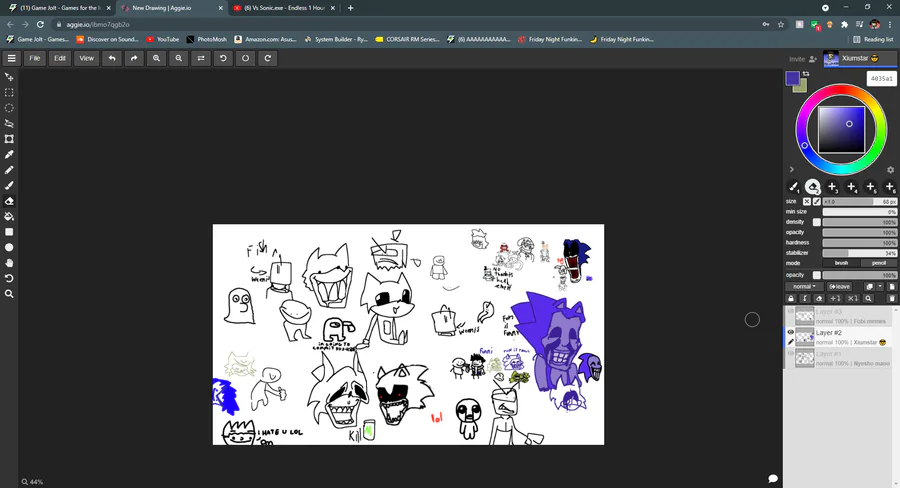Open the Reading list
The height and width of the screenshot is (488, 900).
pyautogui.click(x=873, y=39)
